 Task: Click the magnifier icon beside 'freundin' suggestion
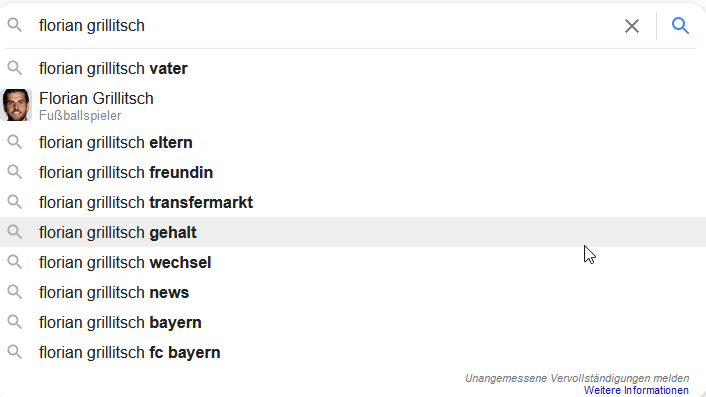(15, 172)
